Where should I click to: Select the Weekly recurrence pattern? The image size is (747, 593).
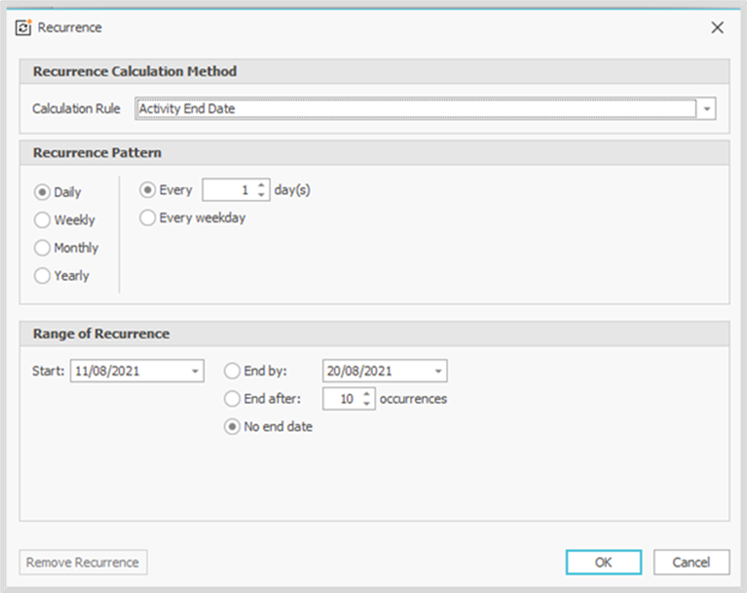(x=42, y=220)
